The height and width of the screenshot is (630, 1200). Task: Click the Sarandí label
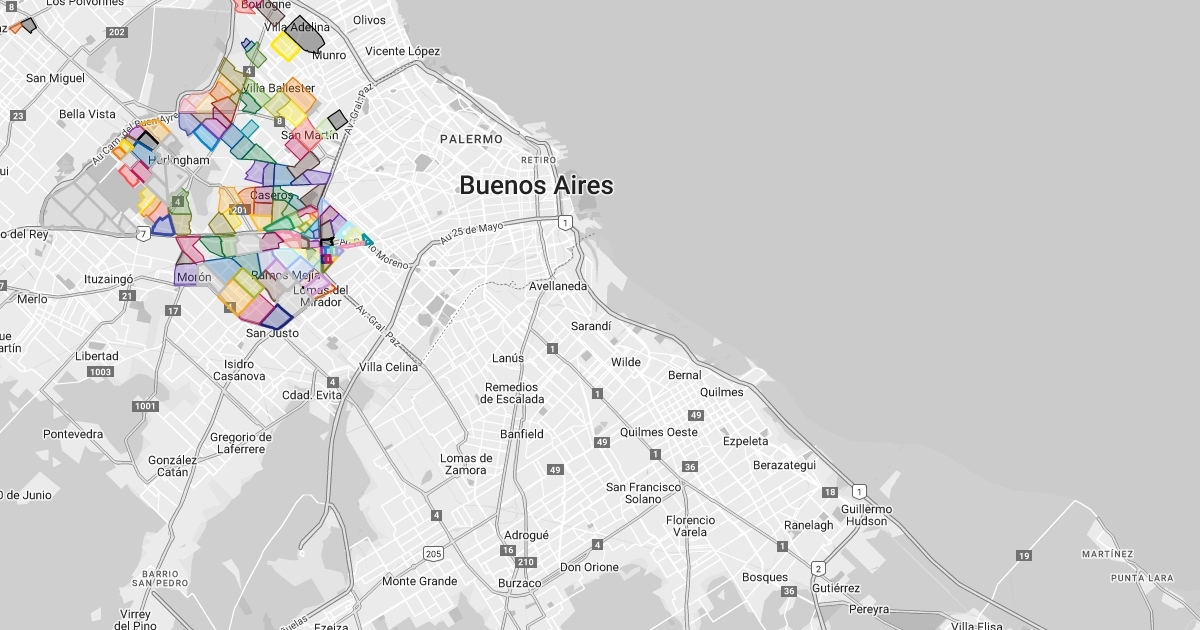pyautogui.click(x=590, y=326)
